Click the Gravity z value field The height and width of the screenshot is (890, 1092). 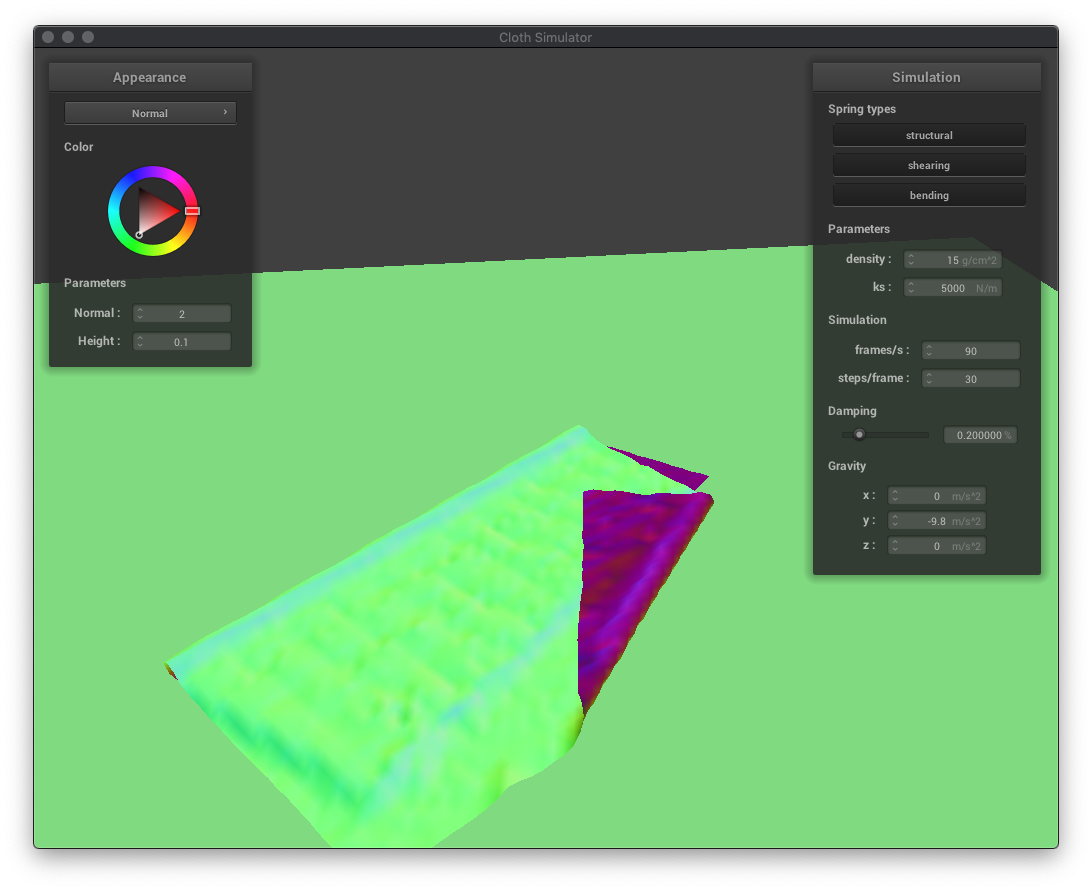(x=937, y=546)
